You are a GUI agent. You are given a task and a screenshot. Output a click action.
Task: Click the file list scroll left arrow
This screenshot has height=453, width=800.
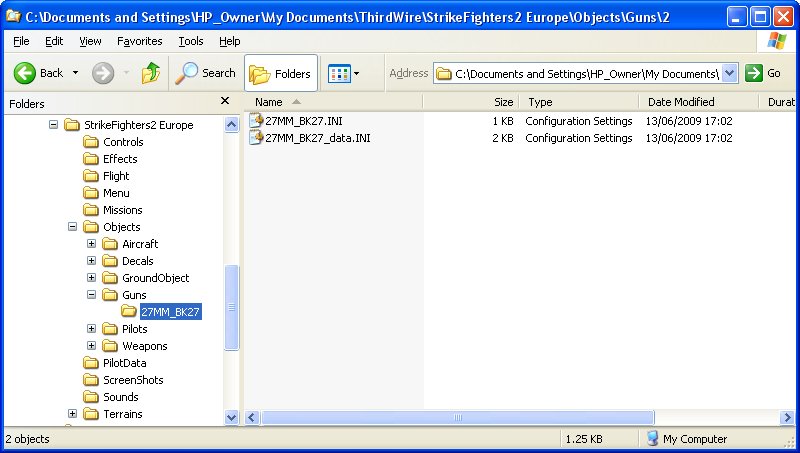(252, 417)
